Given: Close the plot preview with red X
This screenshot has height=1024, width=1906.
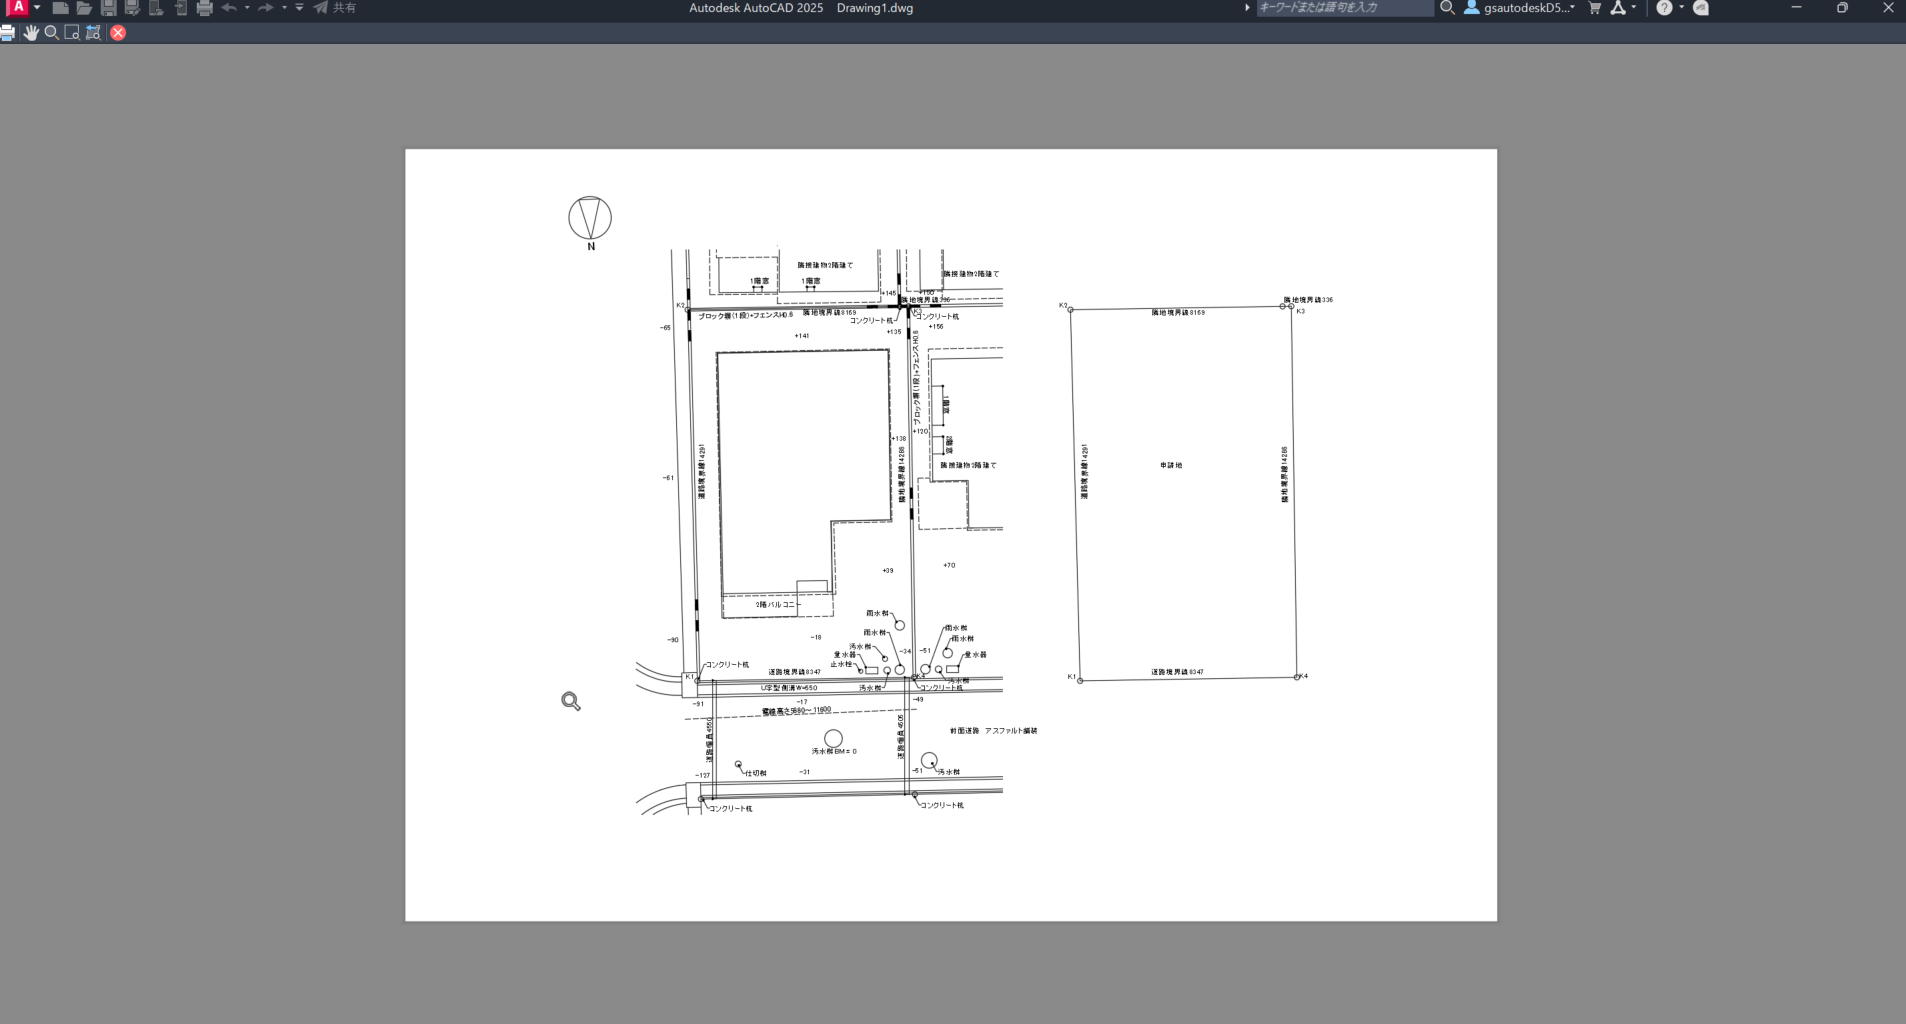Looking at the screenshot, I should point(118,33).
